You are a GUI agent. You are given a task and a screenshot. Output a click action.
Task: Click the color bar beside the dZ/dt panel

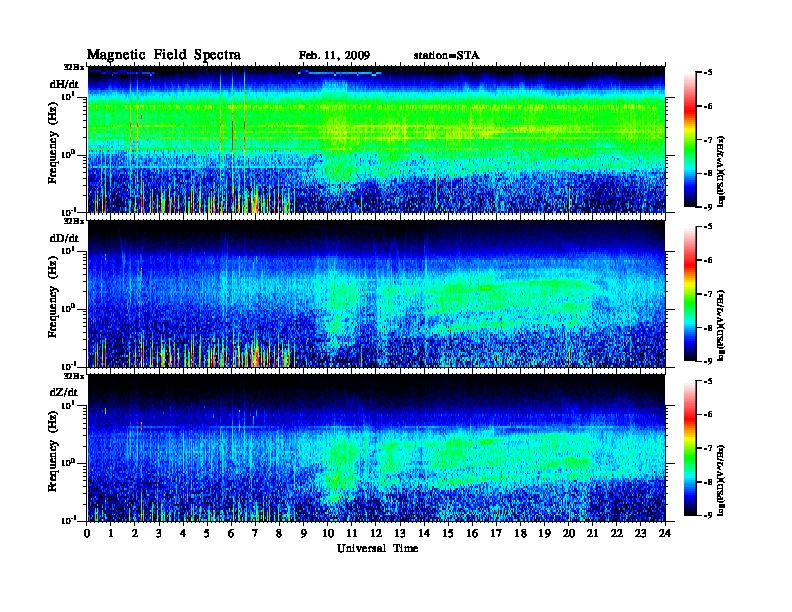pyautogui.click(x=690, y=448)
